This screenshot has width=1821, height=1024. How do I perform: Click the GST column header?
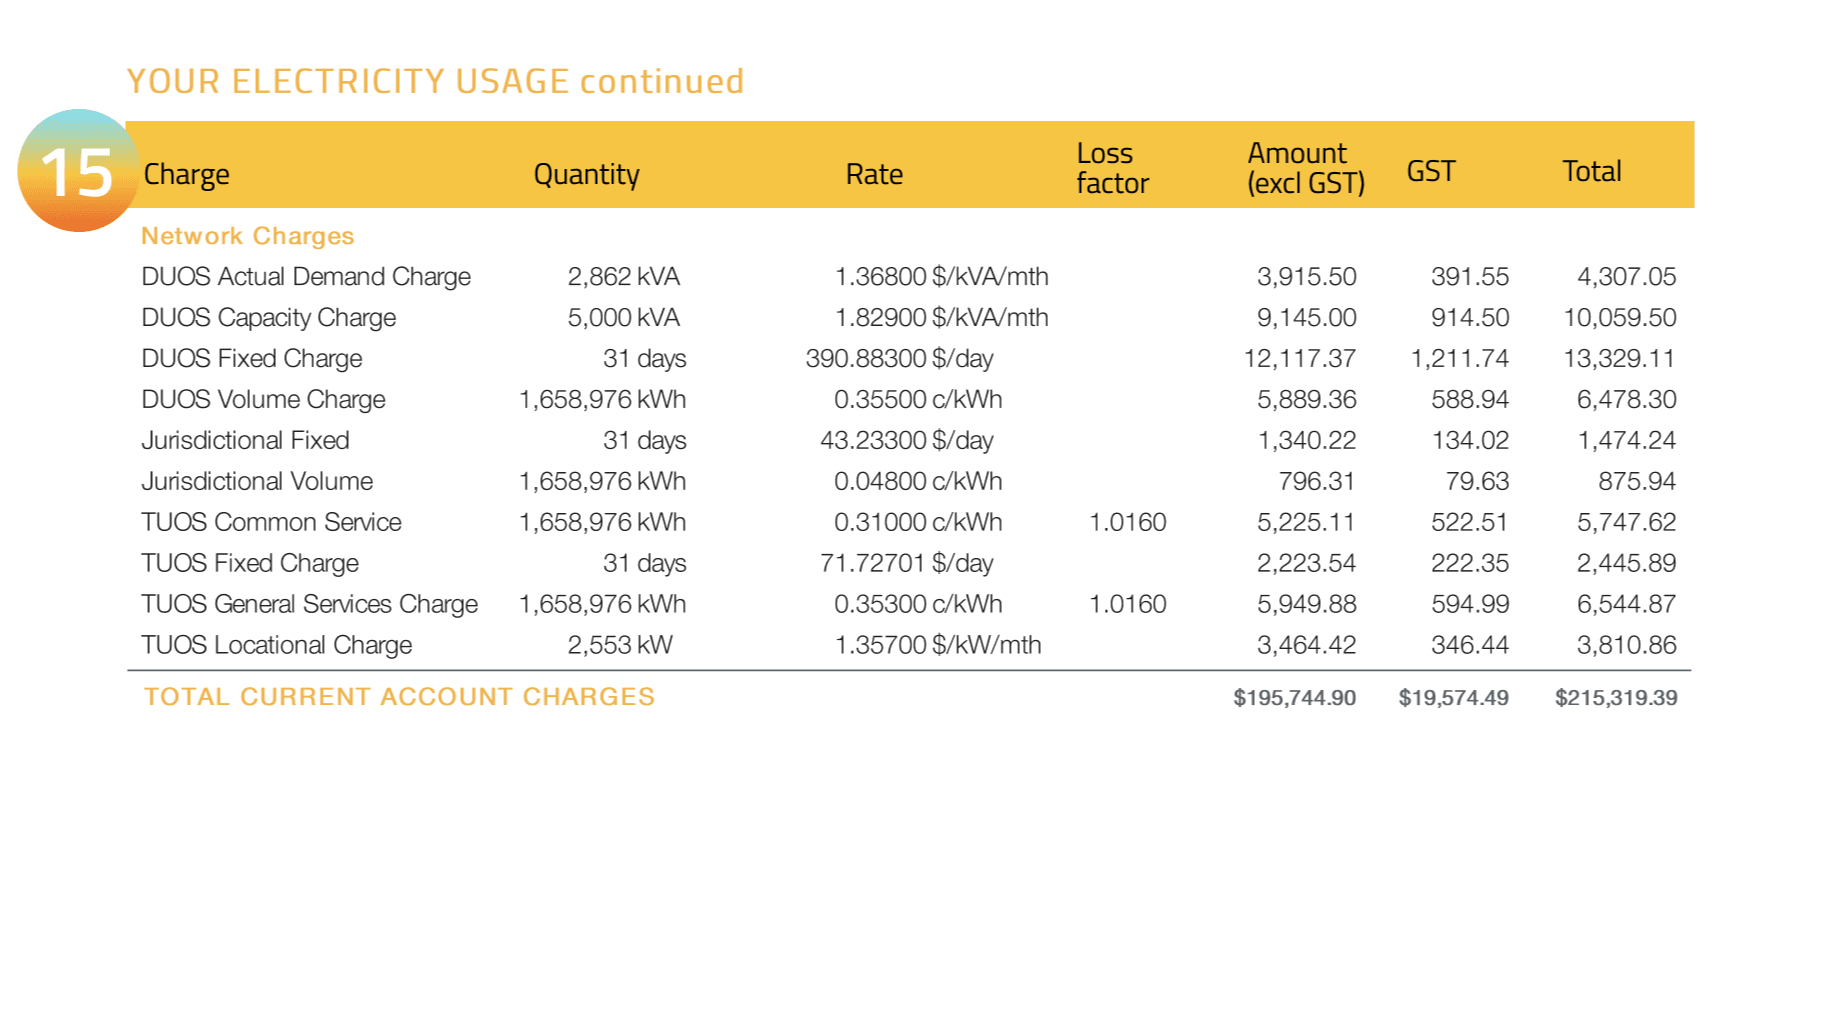(x=1431, y=171)
